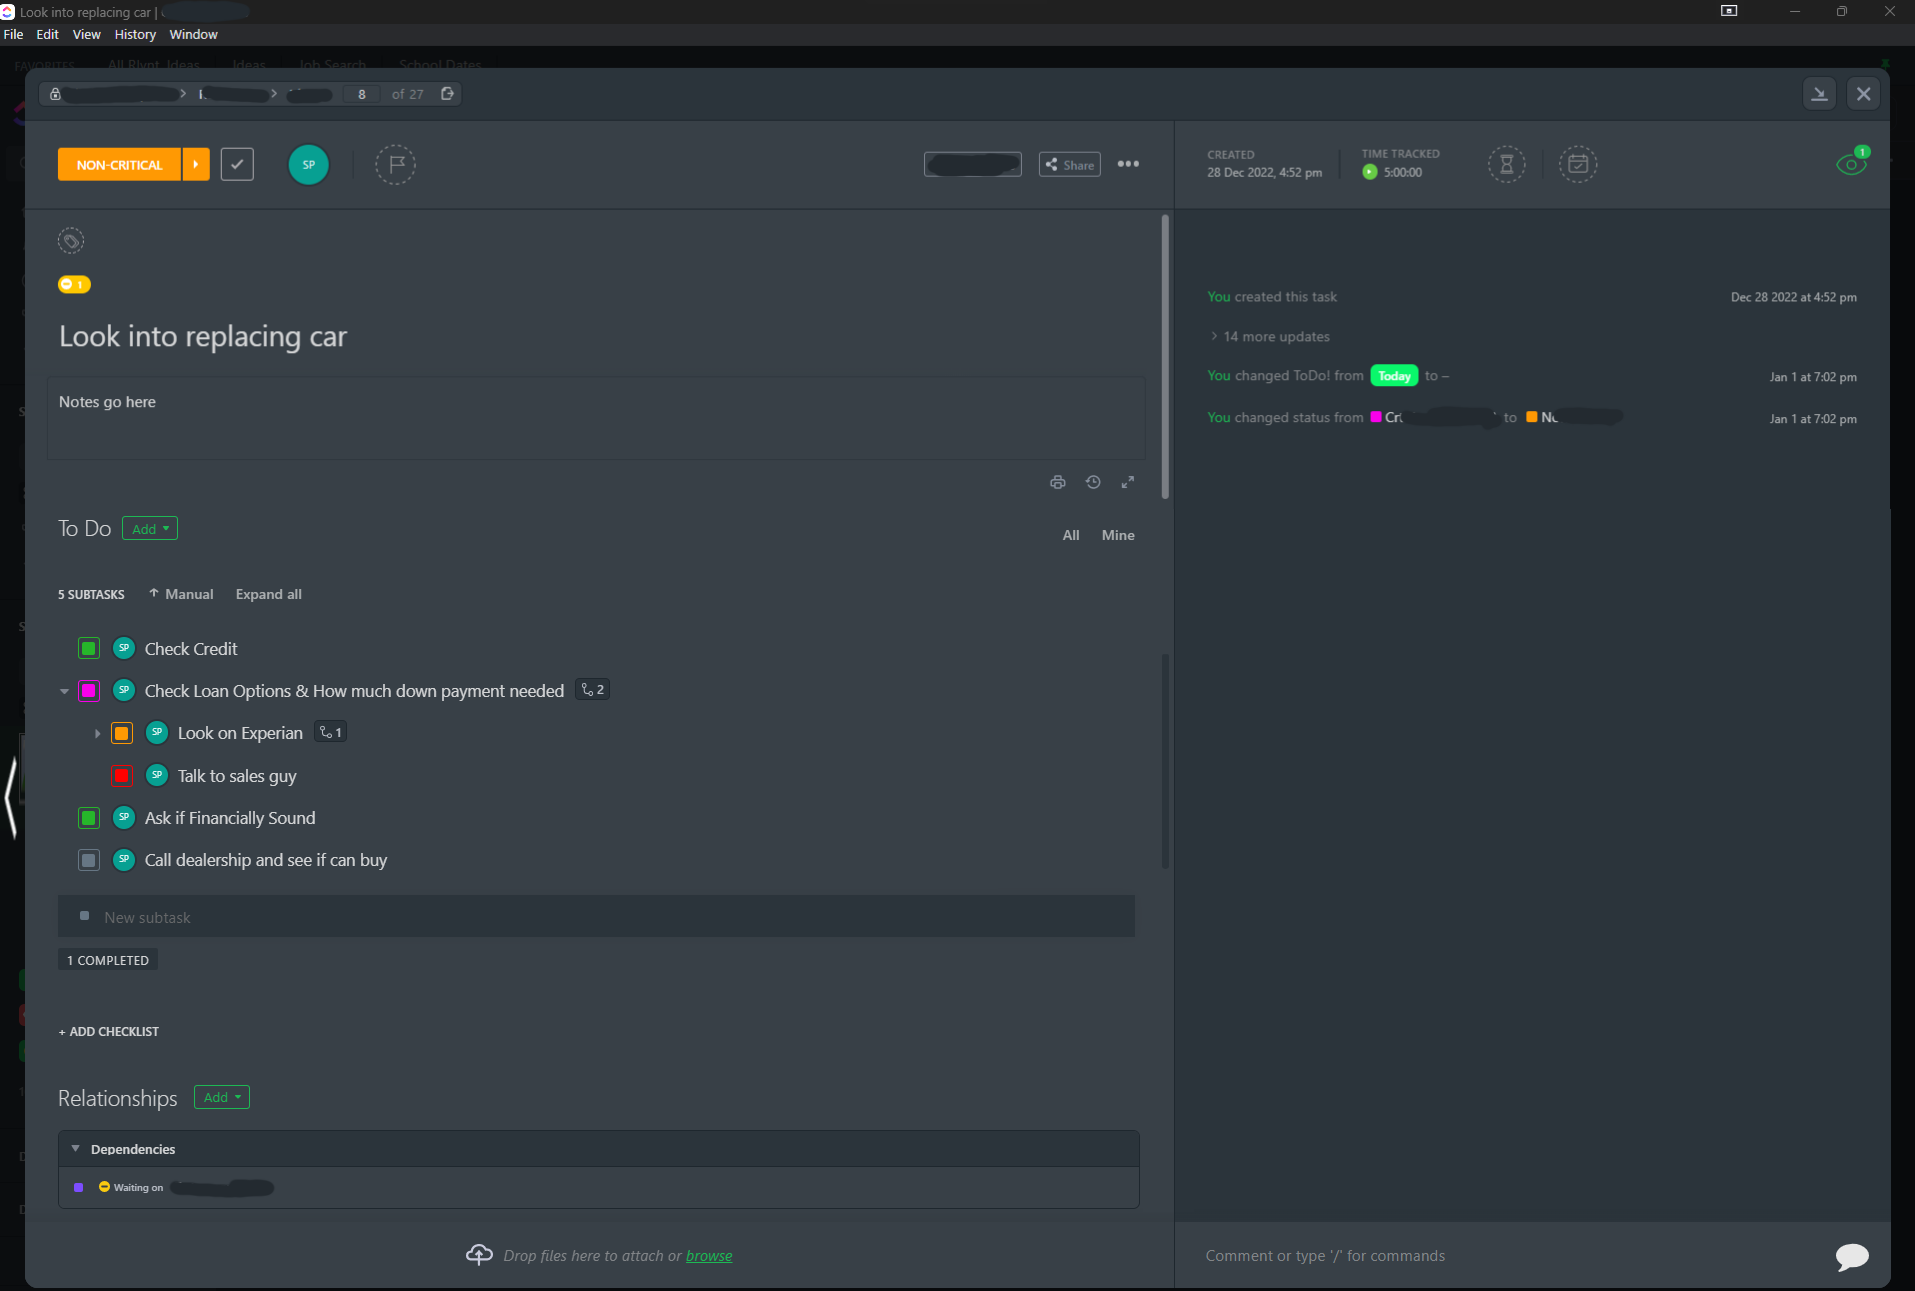Mark task complete with checkmark box
Screen dimensions: 1915x1291
[237, 165]
